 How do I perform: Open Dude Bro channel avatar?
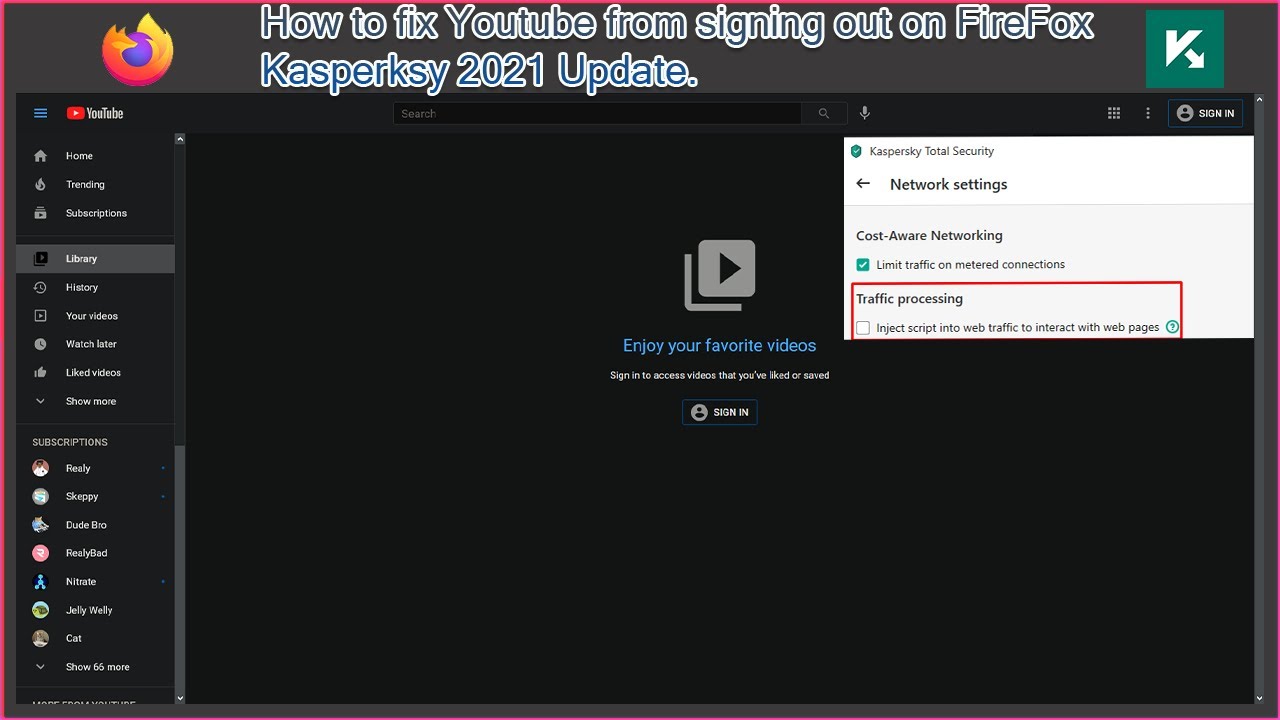(x=40, y=525)
